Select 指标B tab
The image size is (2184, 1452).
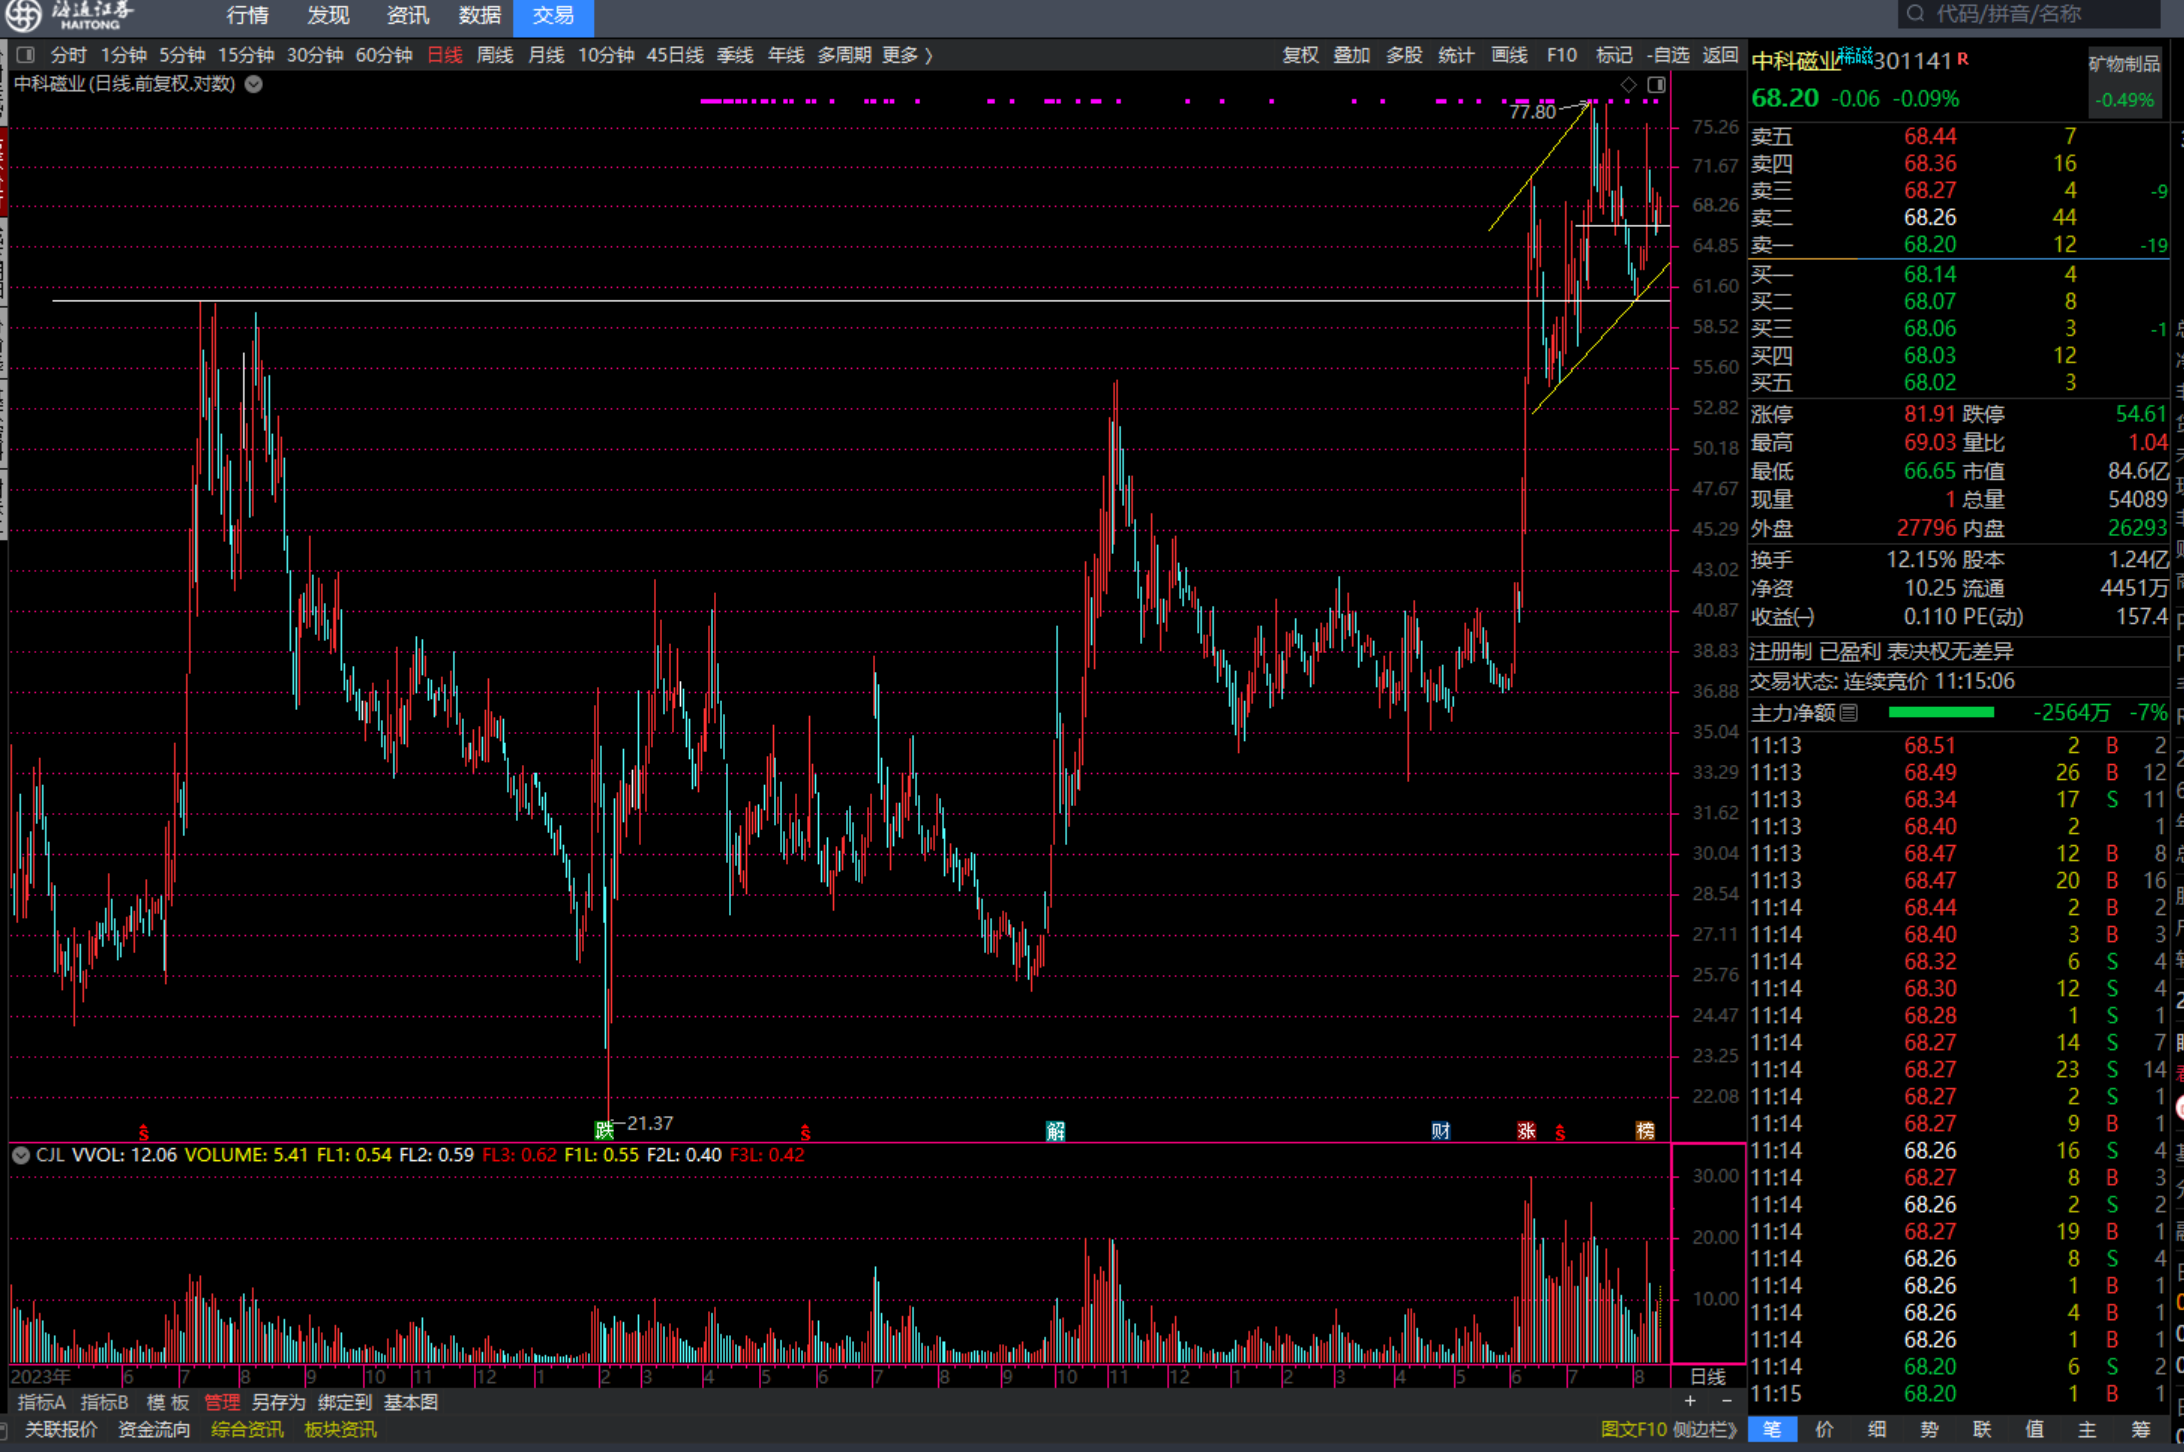tap(104, 1402)
